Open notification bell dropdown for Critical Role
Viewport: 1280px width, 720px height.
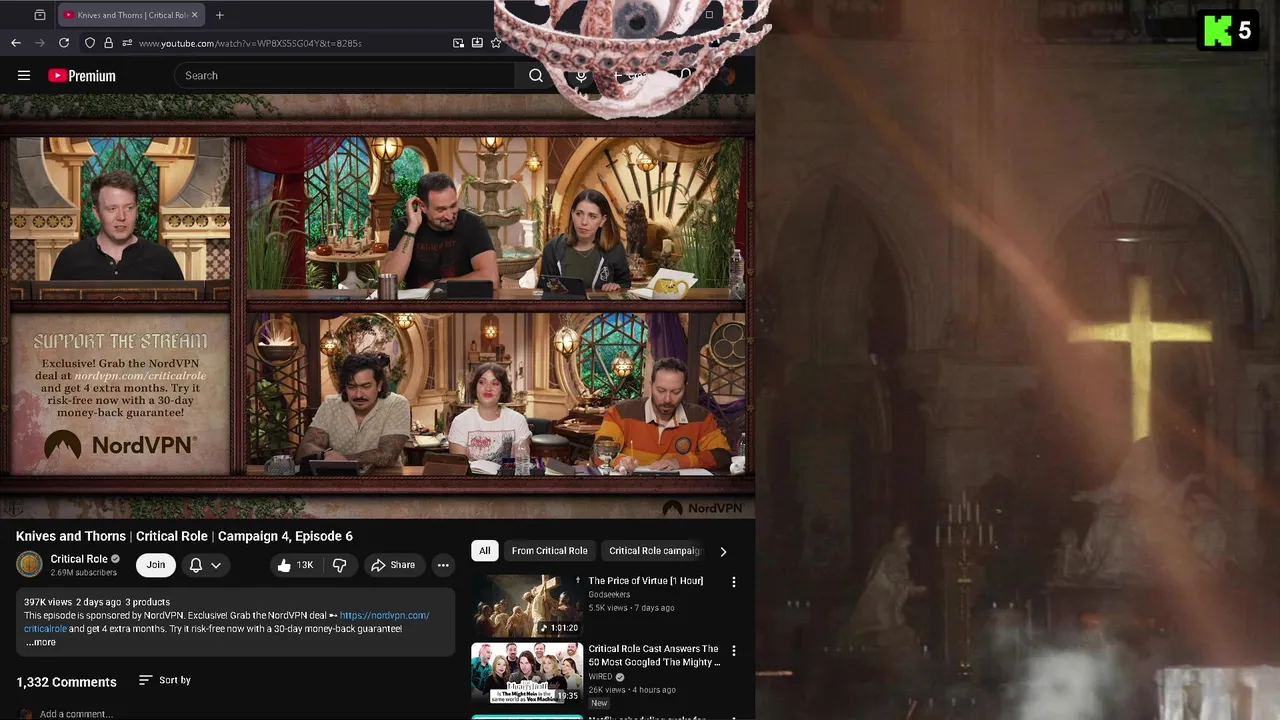(x=205, y=565)
